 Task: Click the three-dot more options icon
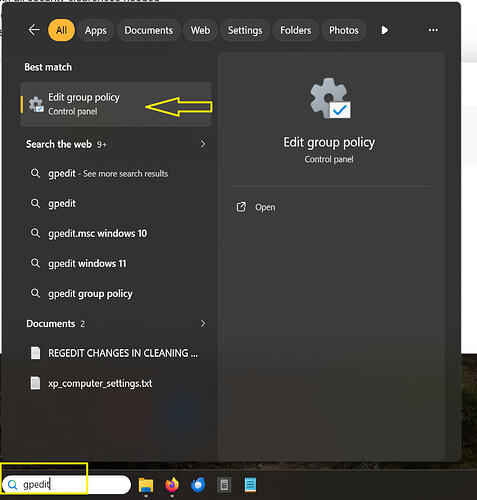click(433, 30)
